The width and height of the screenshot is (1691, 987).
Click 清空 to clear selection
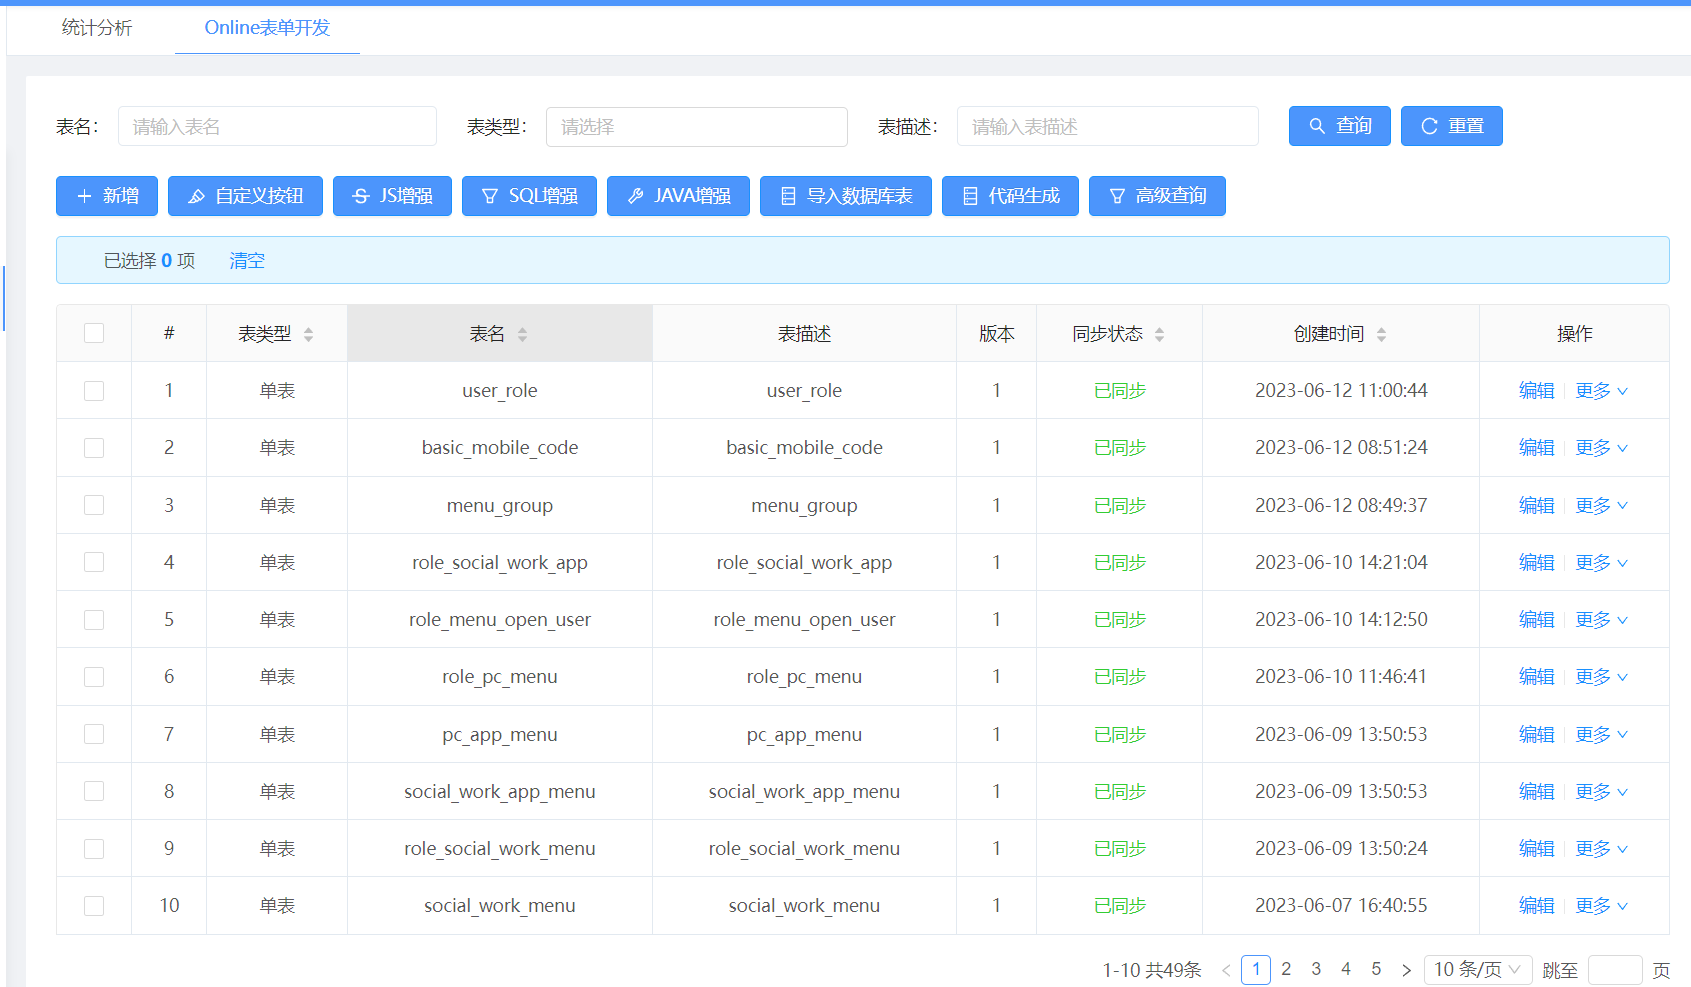(x=247, y=261)
